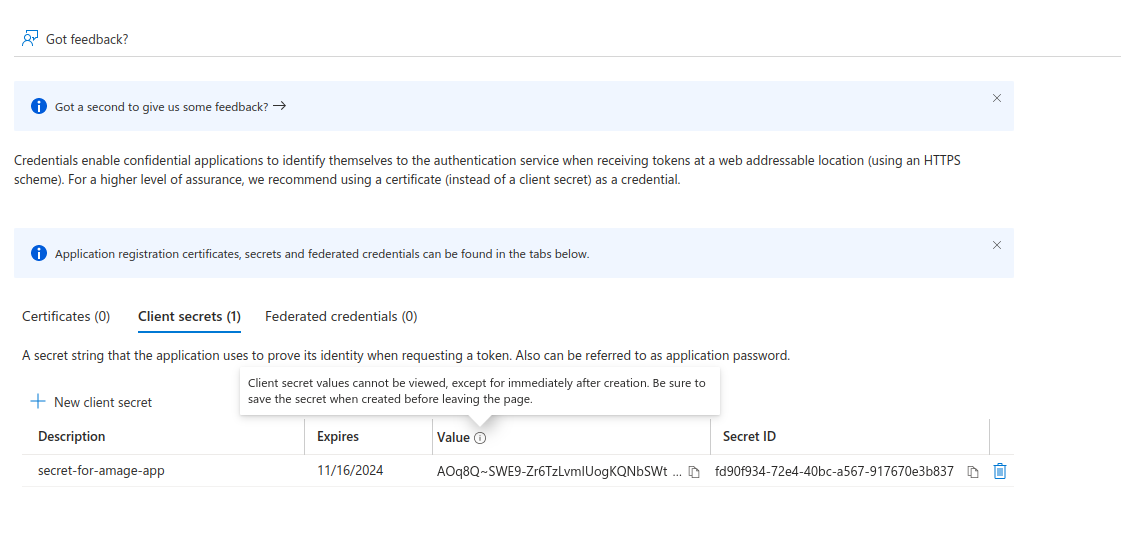The width and height of the screenshot is (1121, 551).
Task: Click the New client secret button
Action: tap(92, 402)
